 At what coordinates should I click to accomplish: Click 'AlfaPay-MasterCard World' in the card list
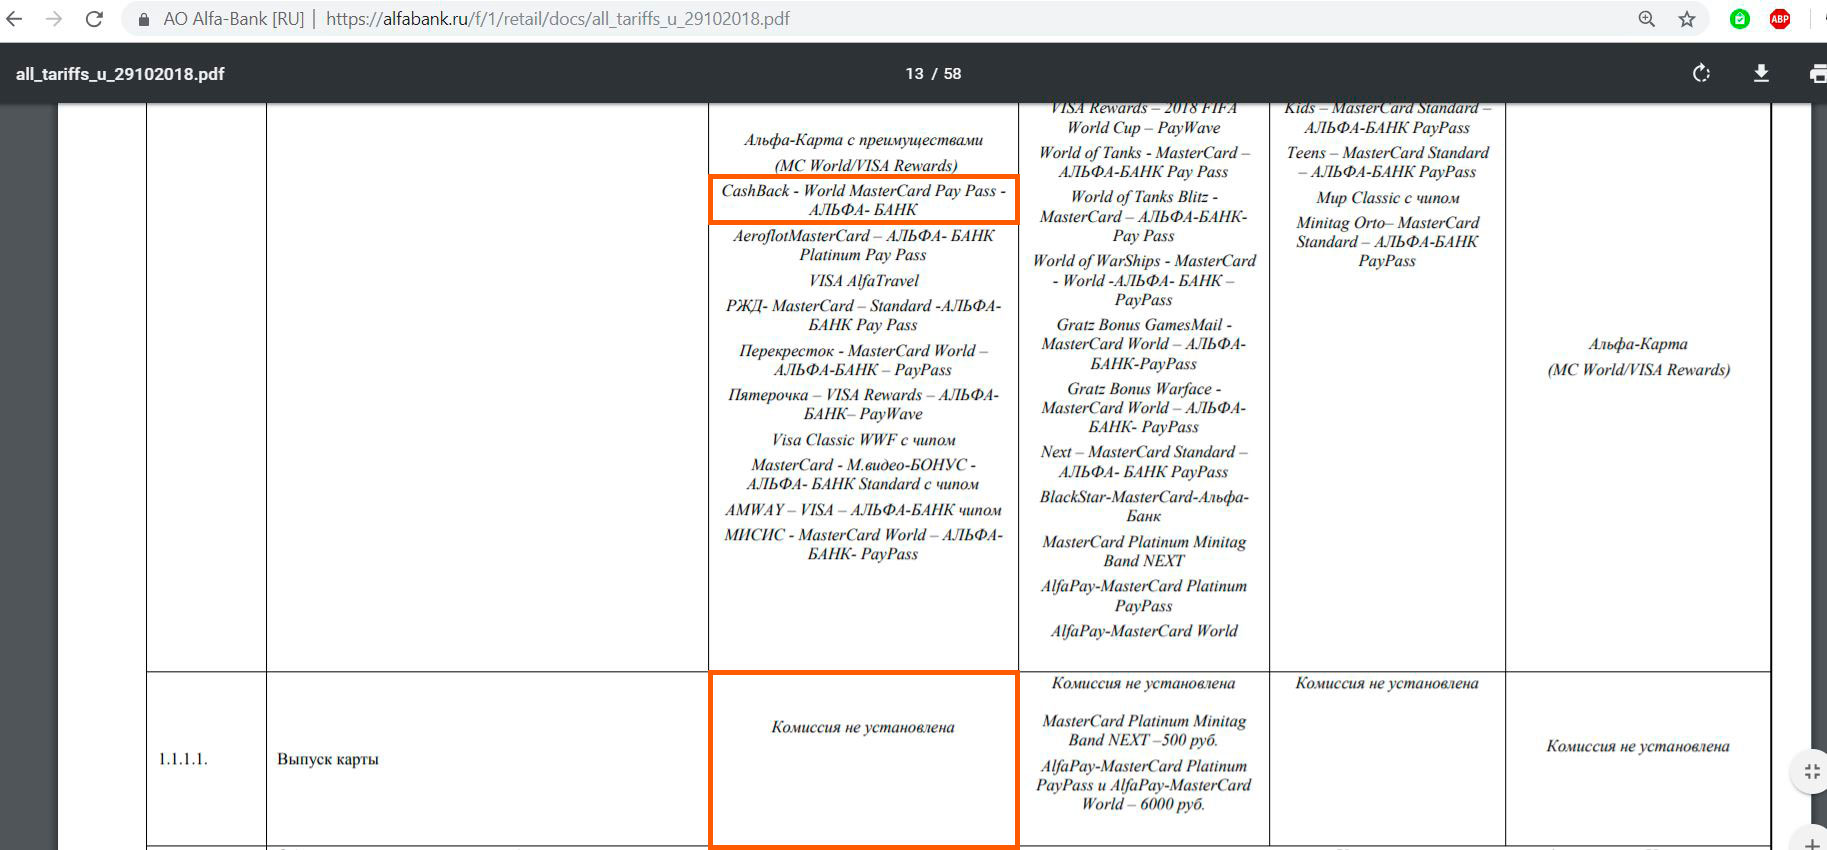(x=1144, y=631)
